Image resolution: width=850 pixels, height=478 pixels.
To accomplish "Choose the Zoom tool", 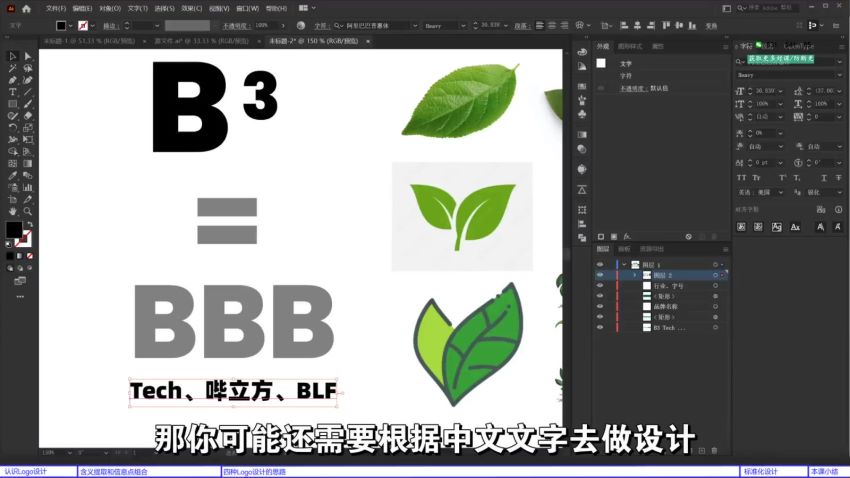I will tap(28, 211).
